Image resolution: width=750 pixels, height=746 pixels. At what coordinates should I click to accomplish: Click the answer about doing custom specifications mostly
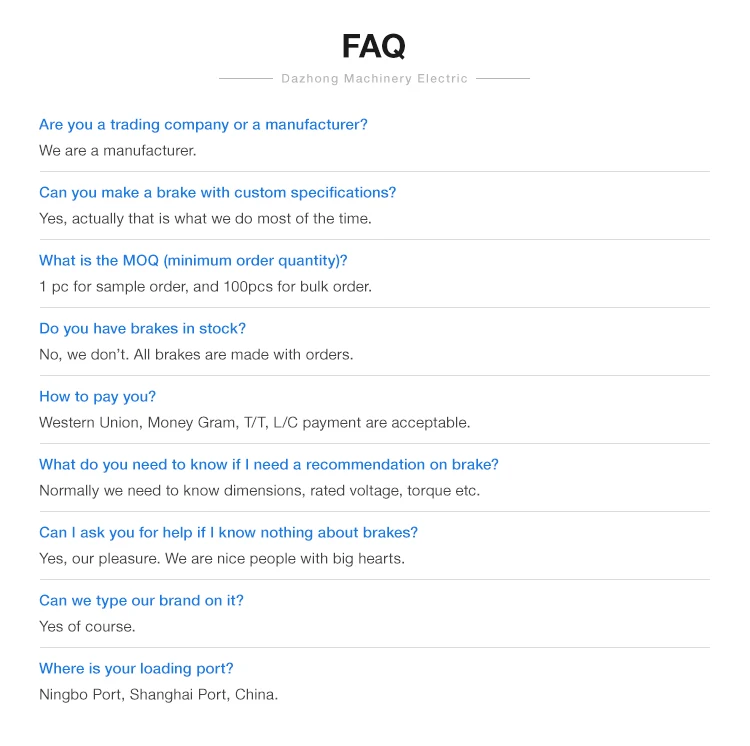tap(205, 219)
